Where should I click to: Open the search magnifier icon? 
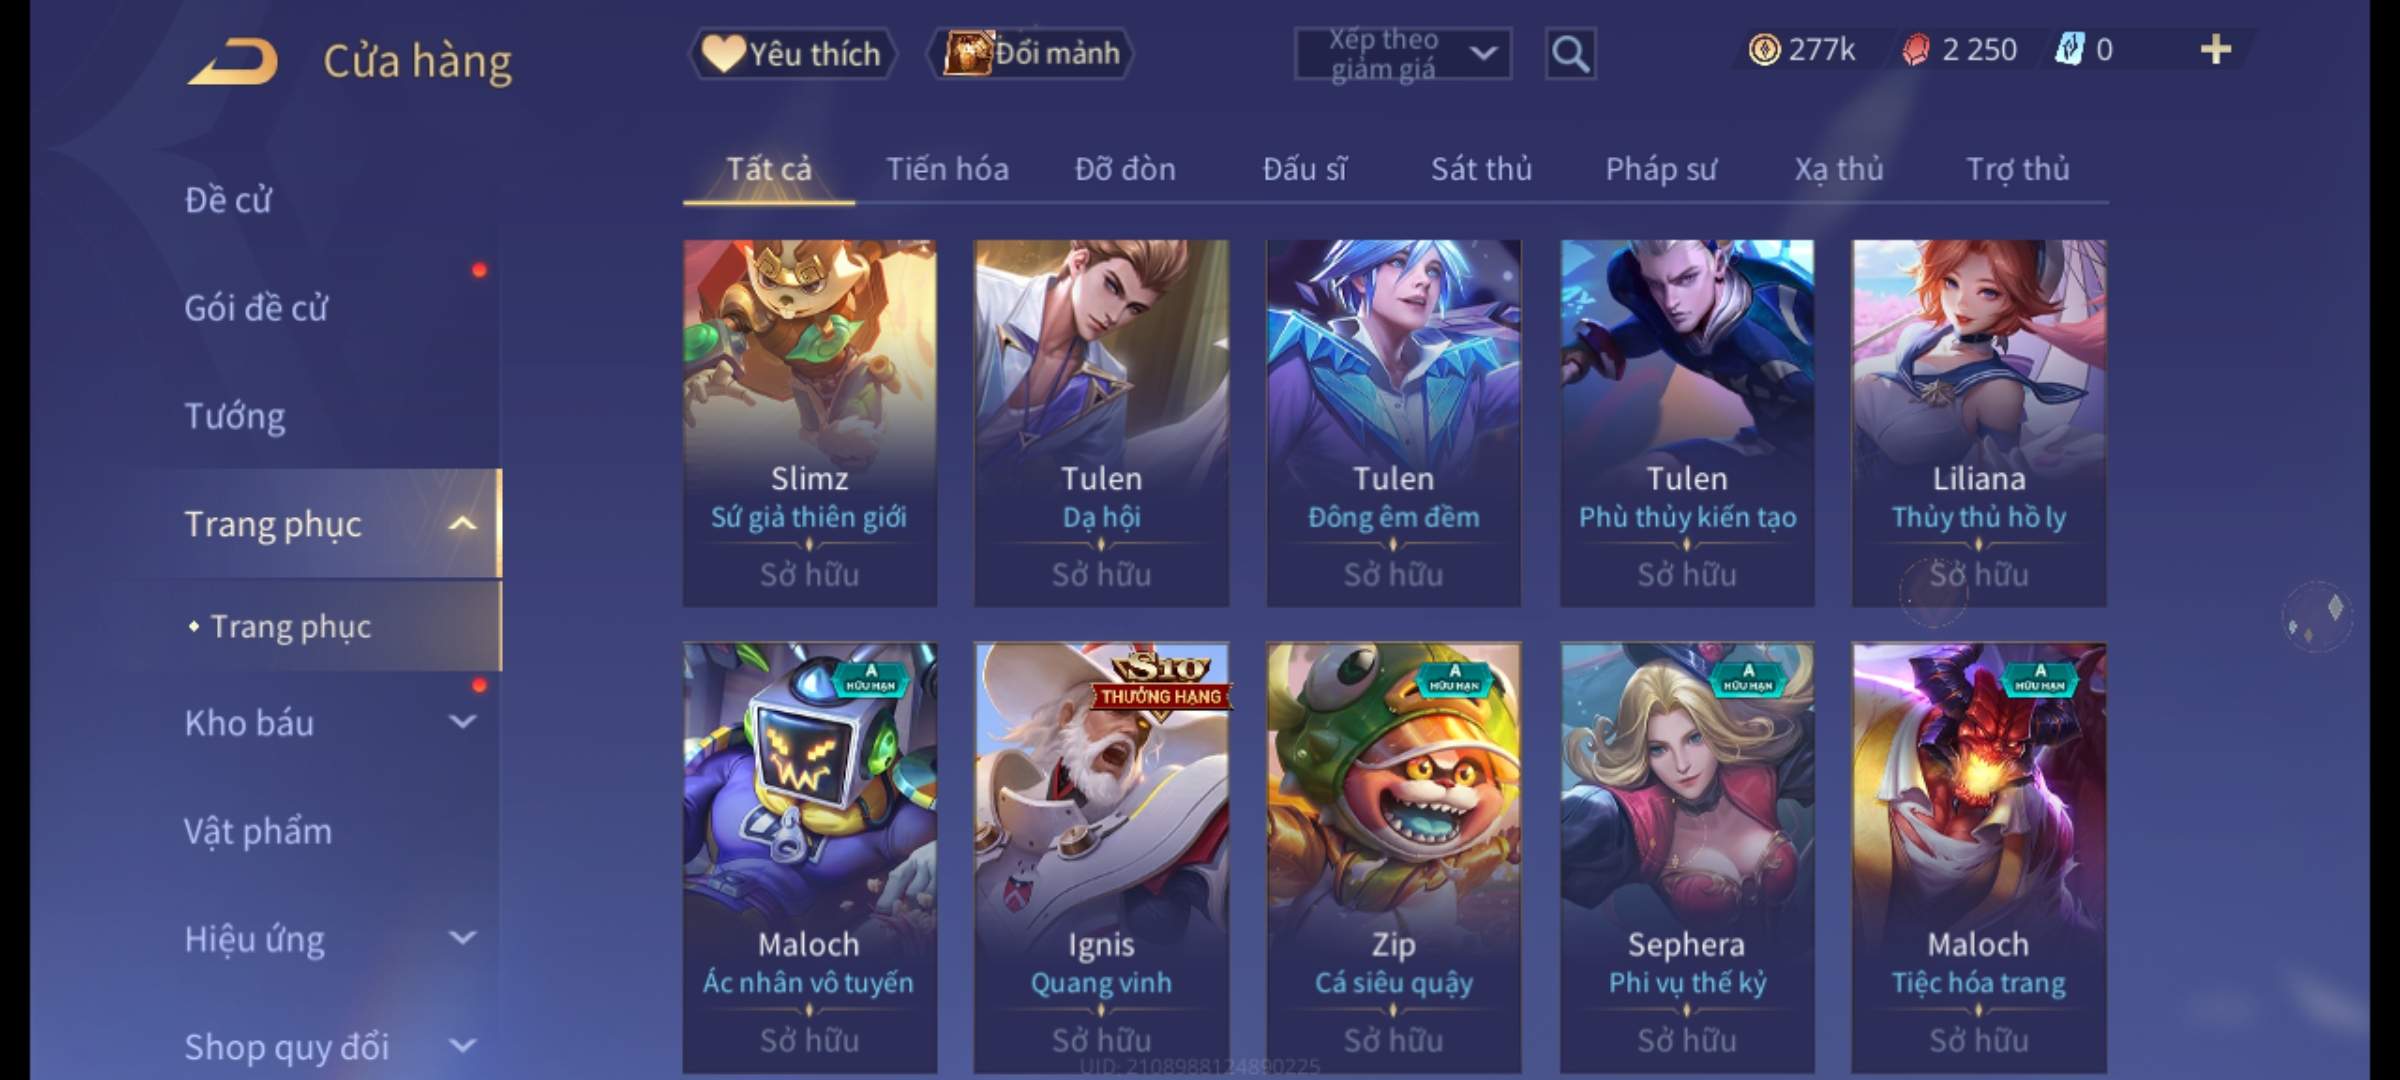coord(1570,54)
